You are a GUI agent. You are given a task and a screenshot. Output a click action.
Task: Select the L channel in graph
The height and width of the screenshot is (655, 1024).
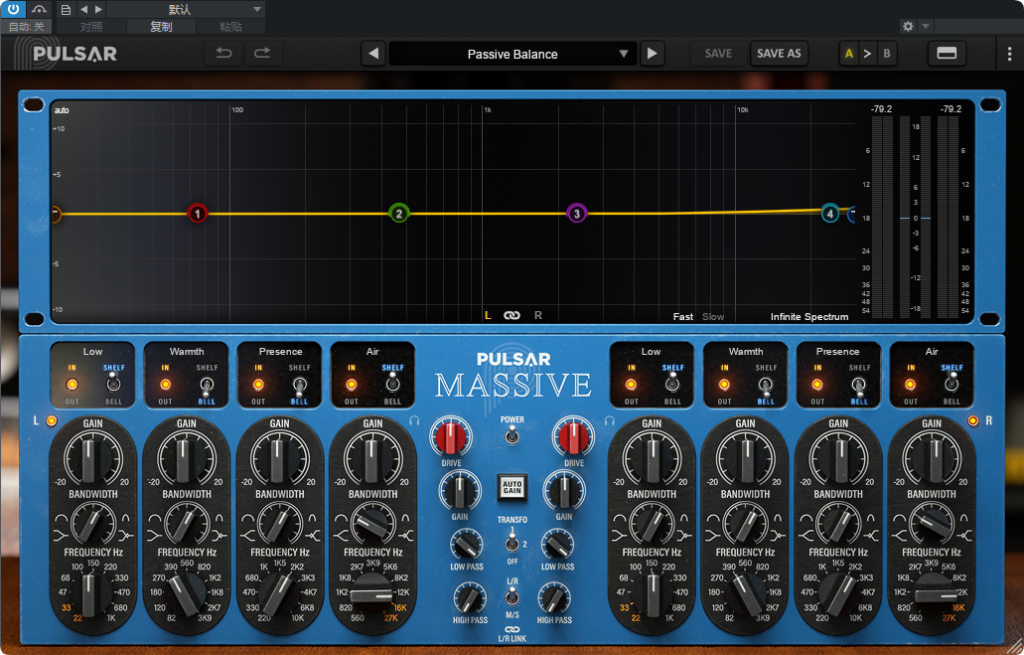click(487, 315)
